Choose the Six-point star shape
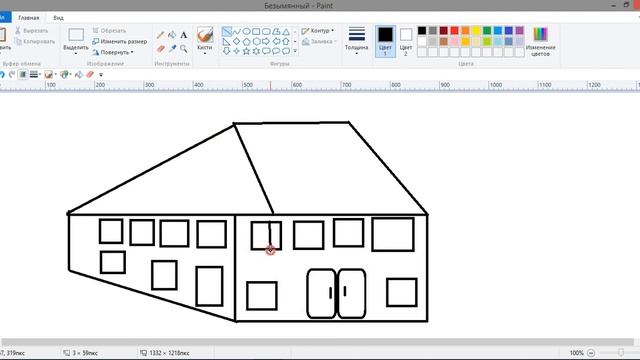The image size is (640, 360). point(256,51)
